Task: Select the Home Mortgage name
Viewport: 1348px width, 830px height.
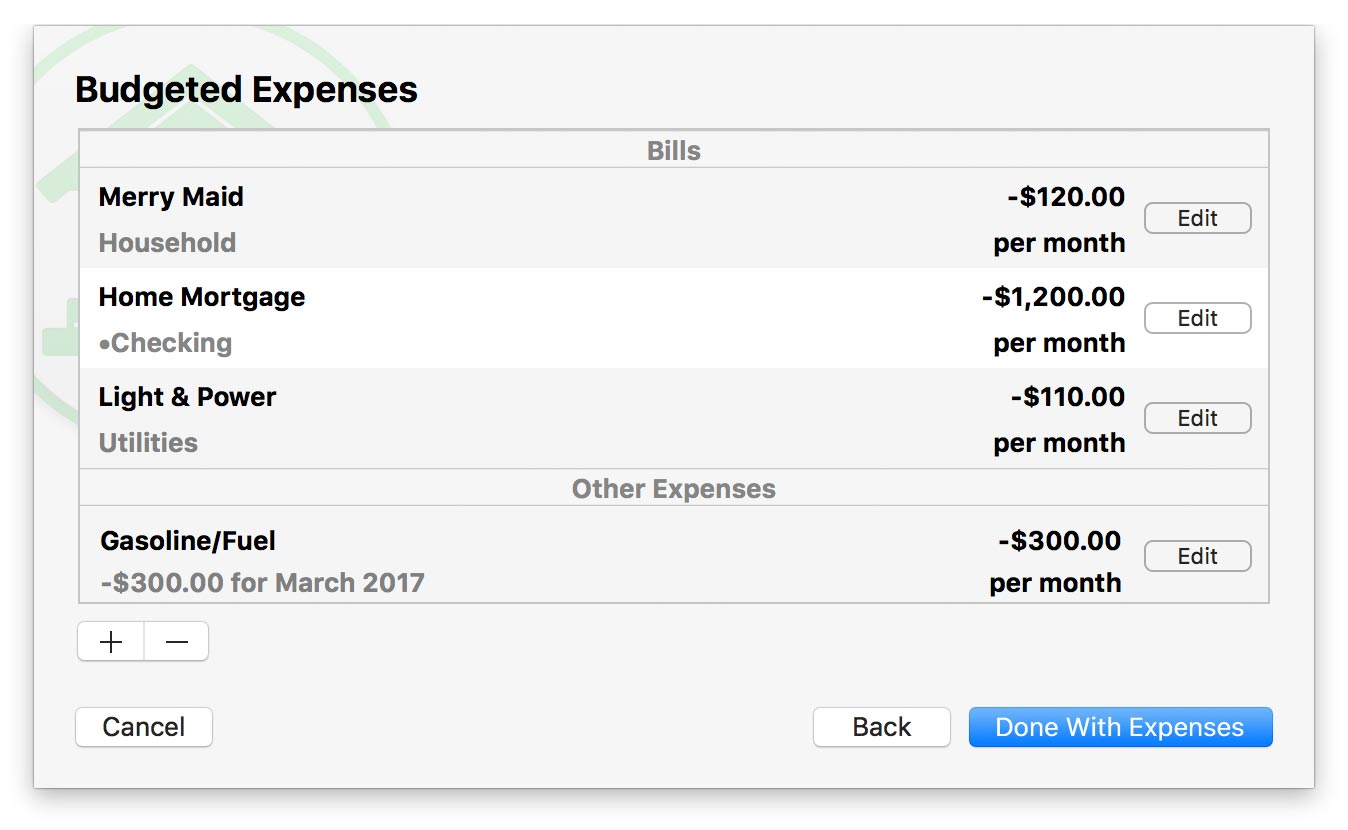Action: coord(202,297)
